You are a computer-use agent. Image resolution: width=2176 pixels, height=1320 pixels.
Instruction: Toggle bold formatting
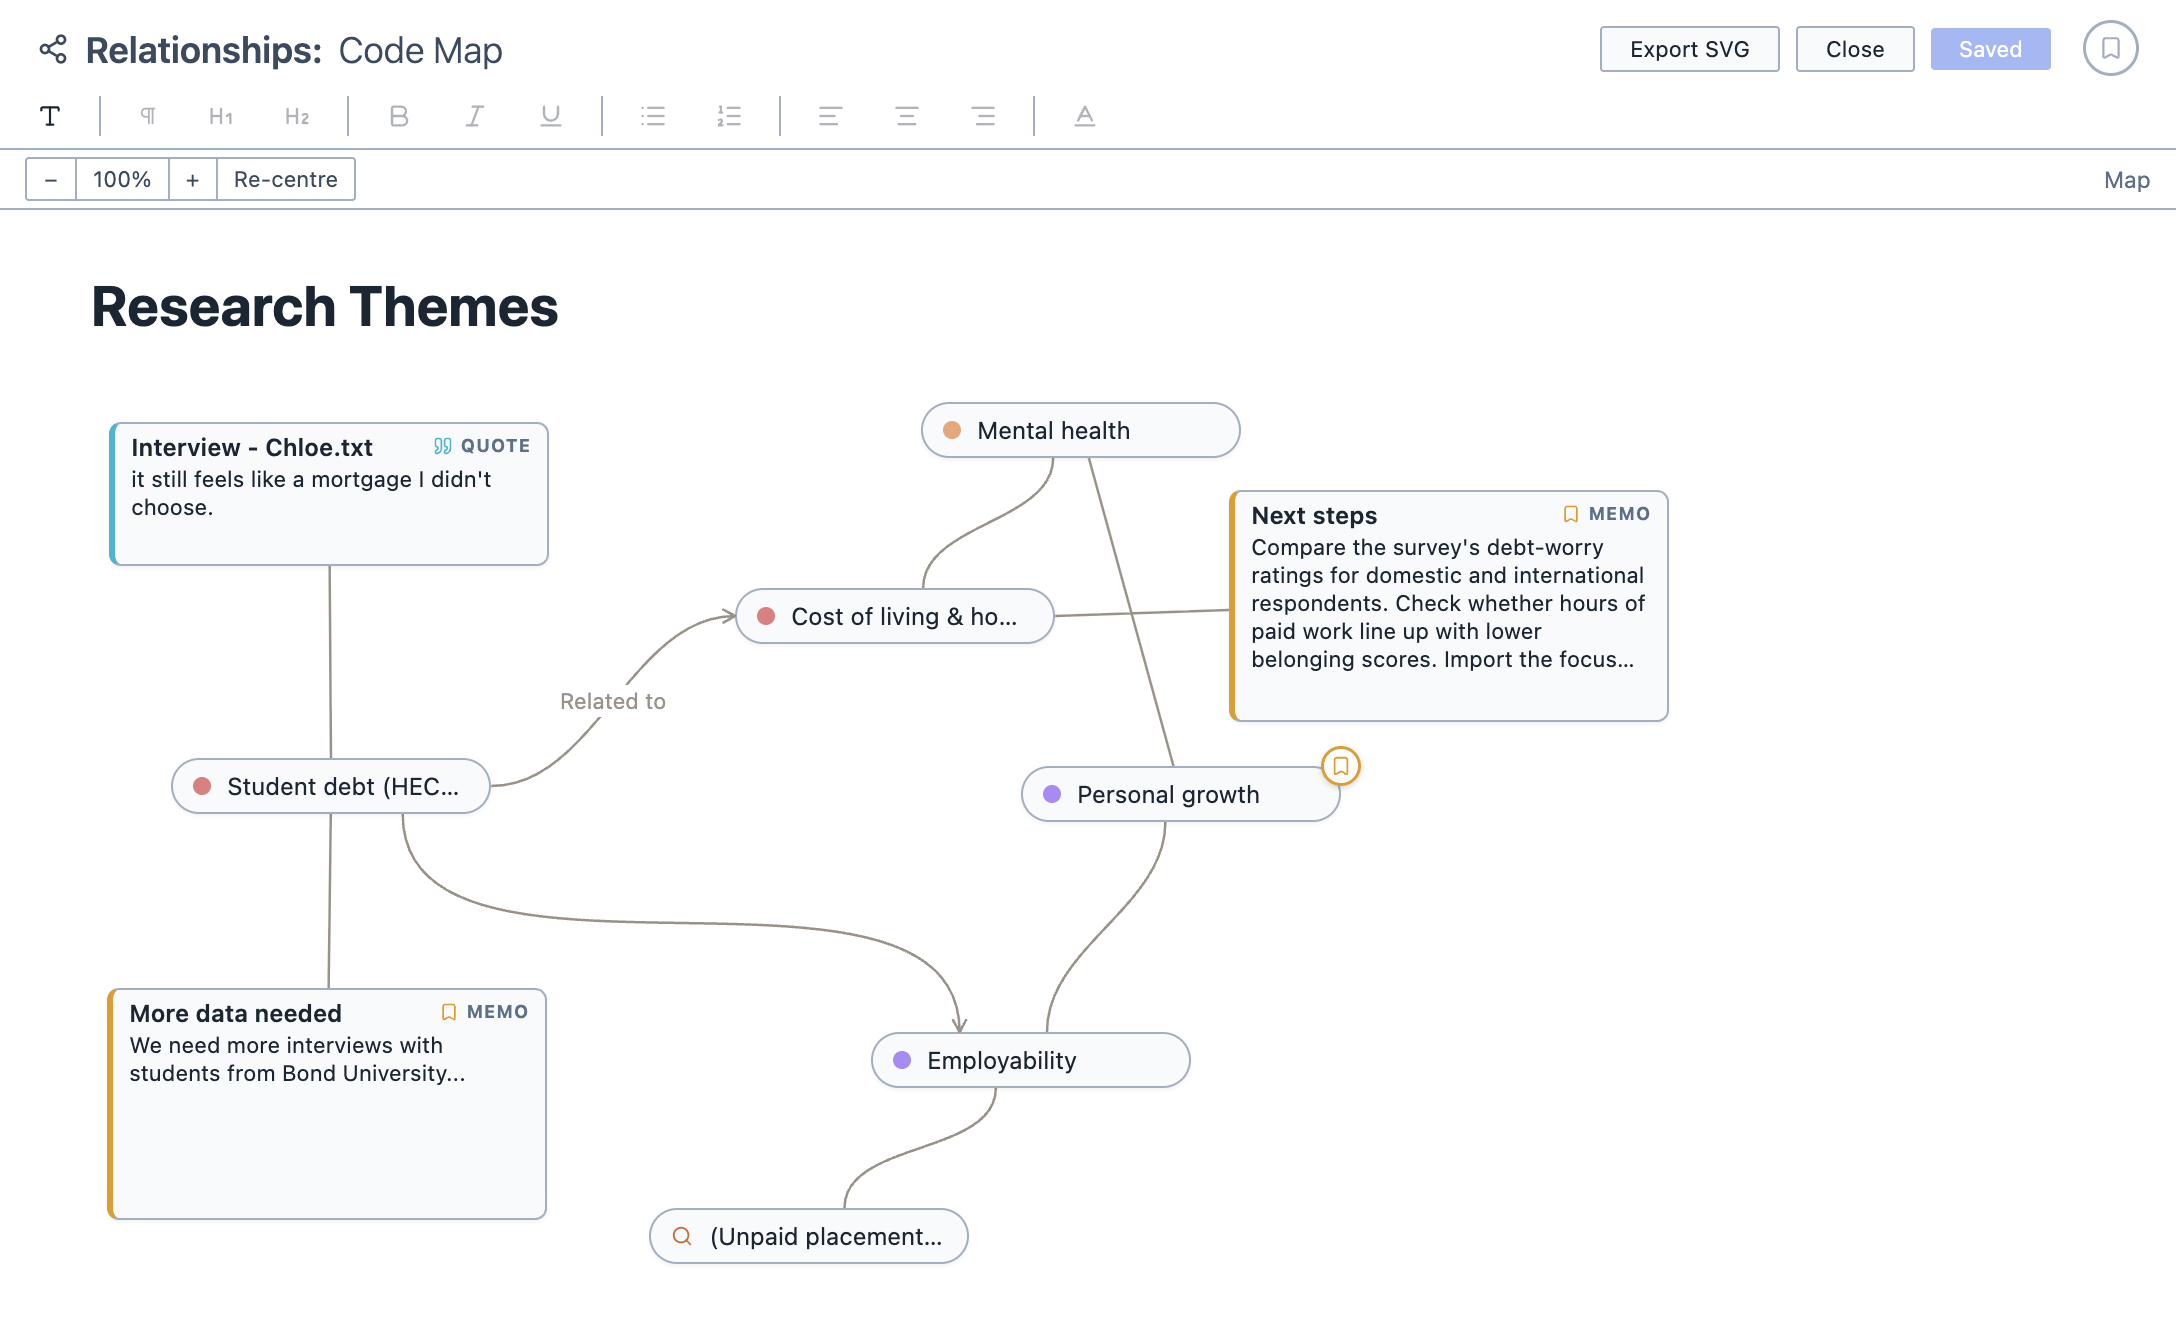tap(399, 116)
